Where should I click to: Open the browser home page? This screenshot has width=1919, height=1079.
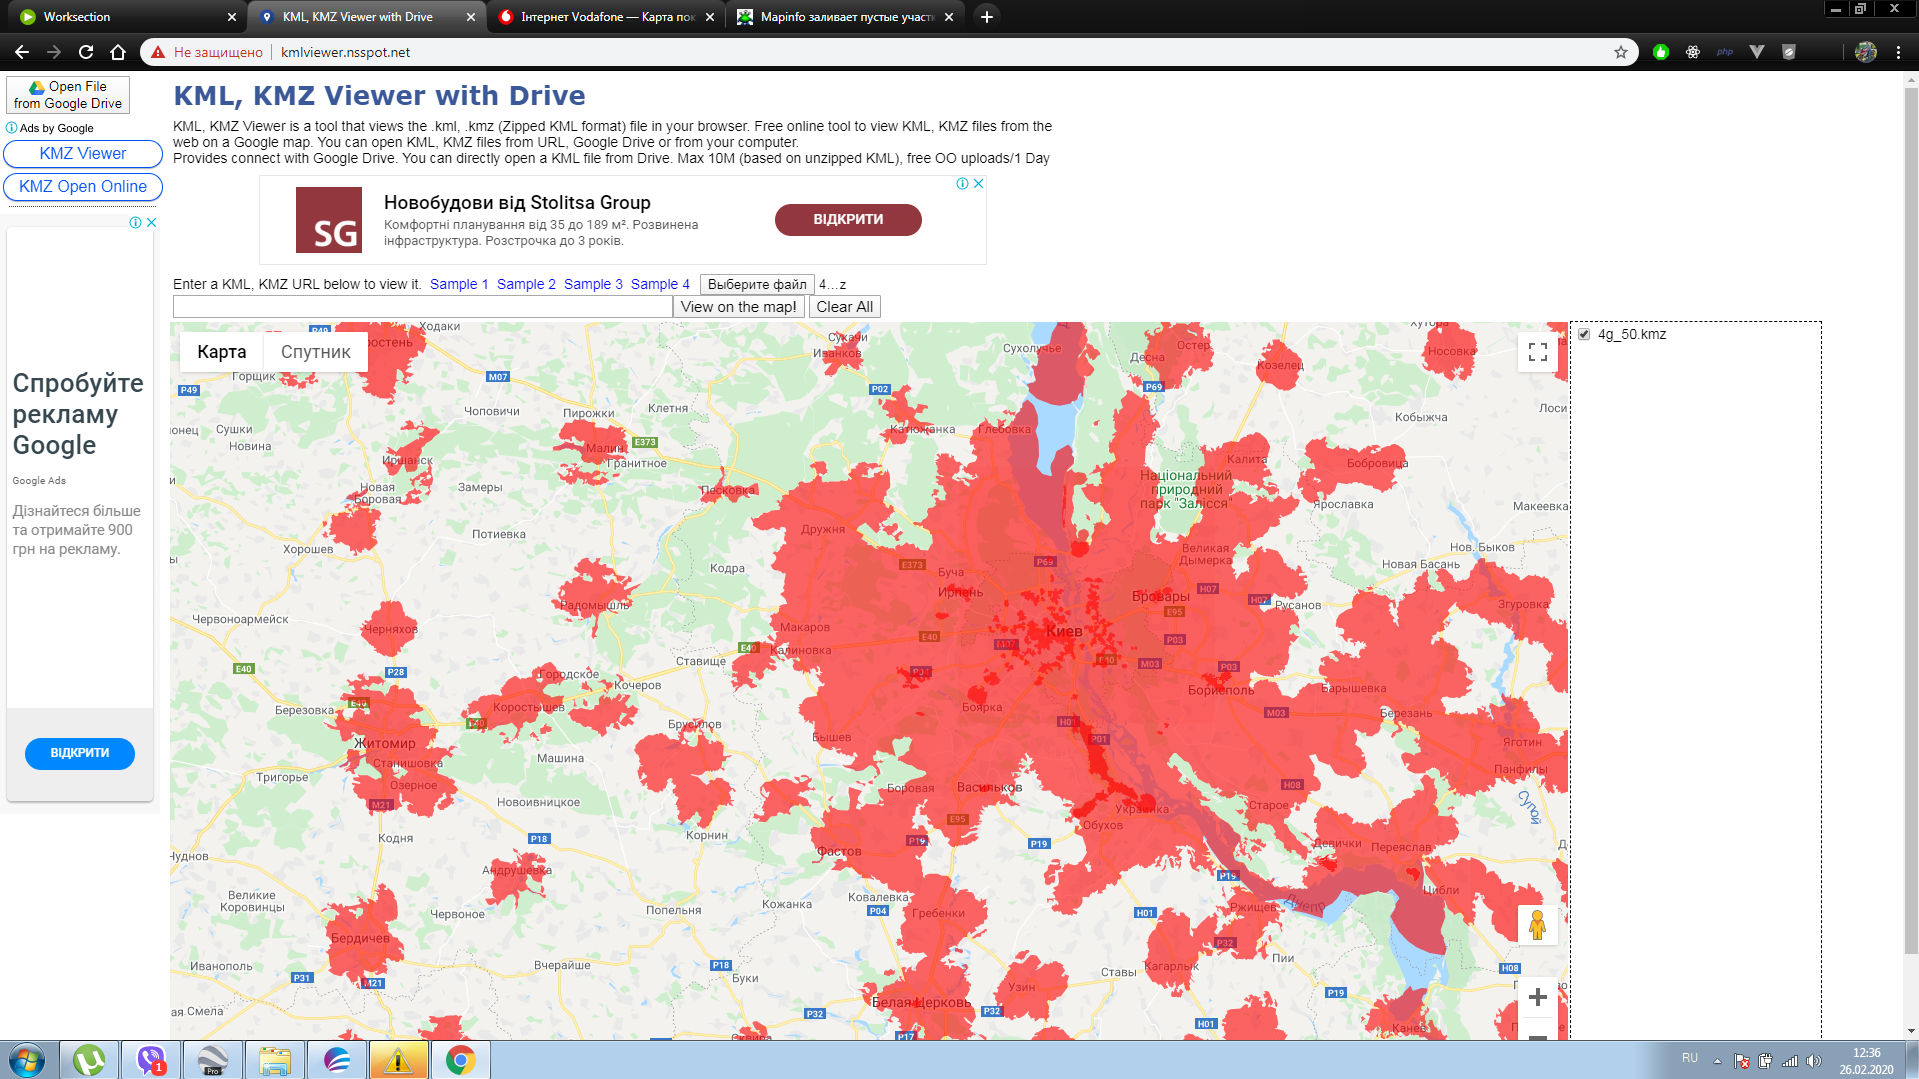118,52
